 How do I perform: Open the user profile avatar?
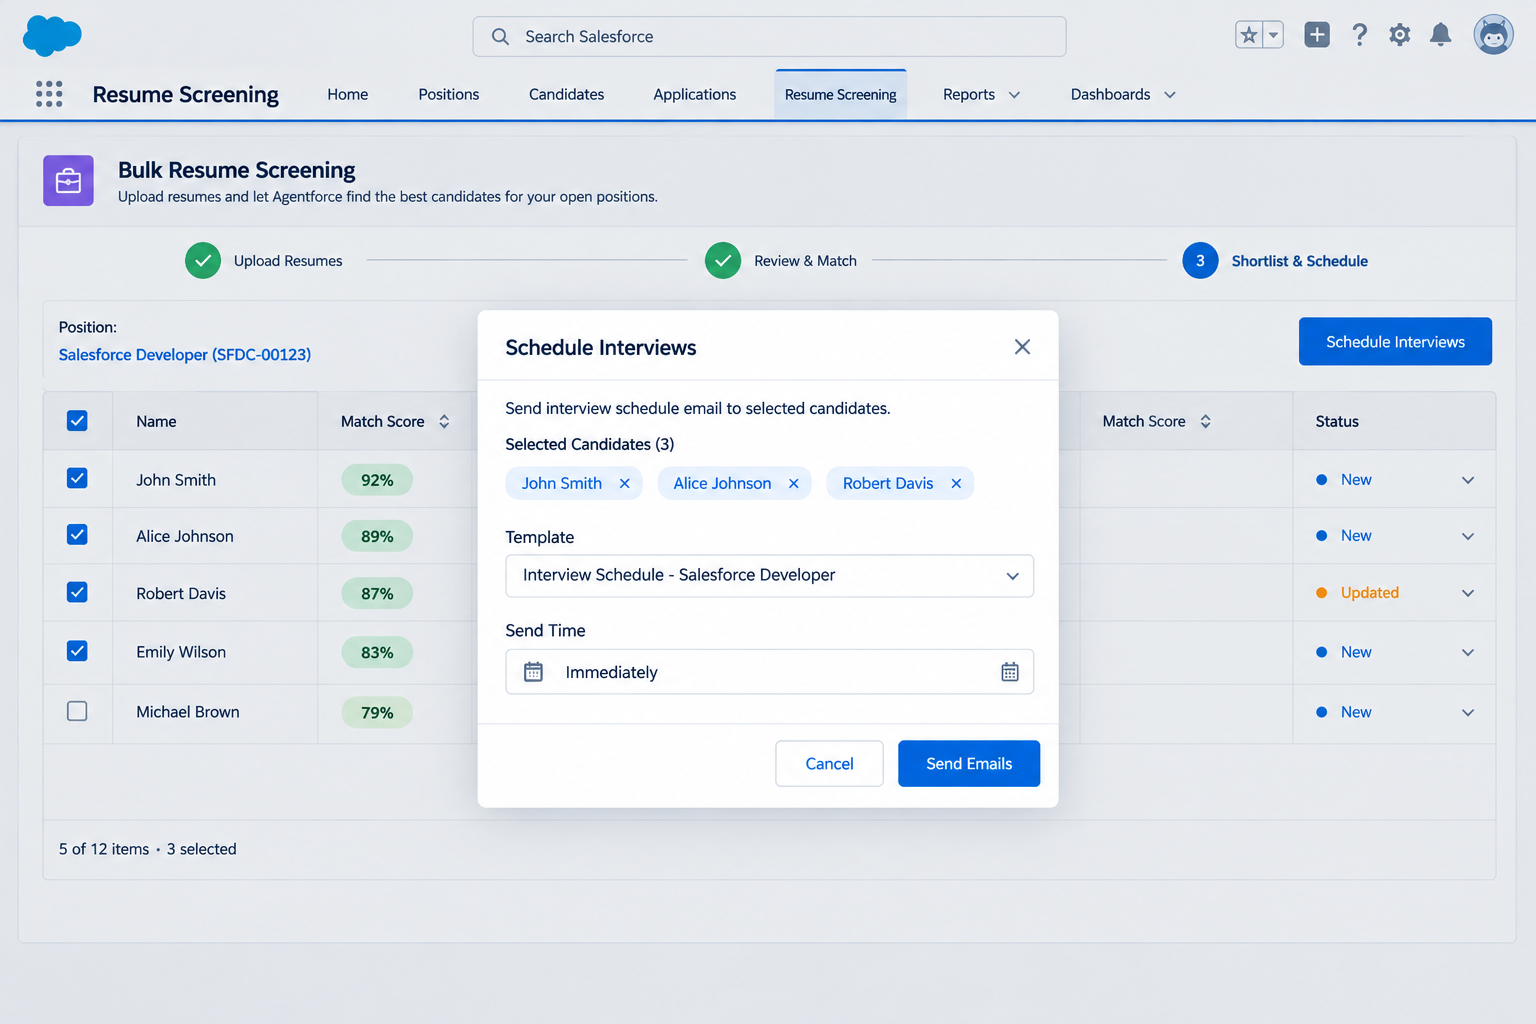pos(1493,35)
